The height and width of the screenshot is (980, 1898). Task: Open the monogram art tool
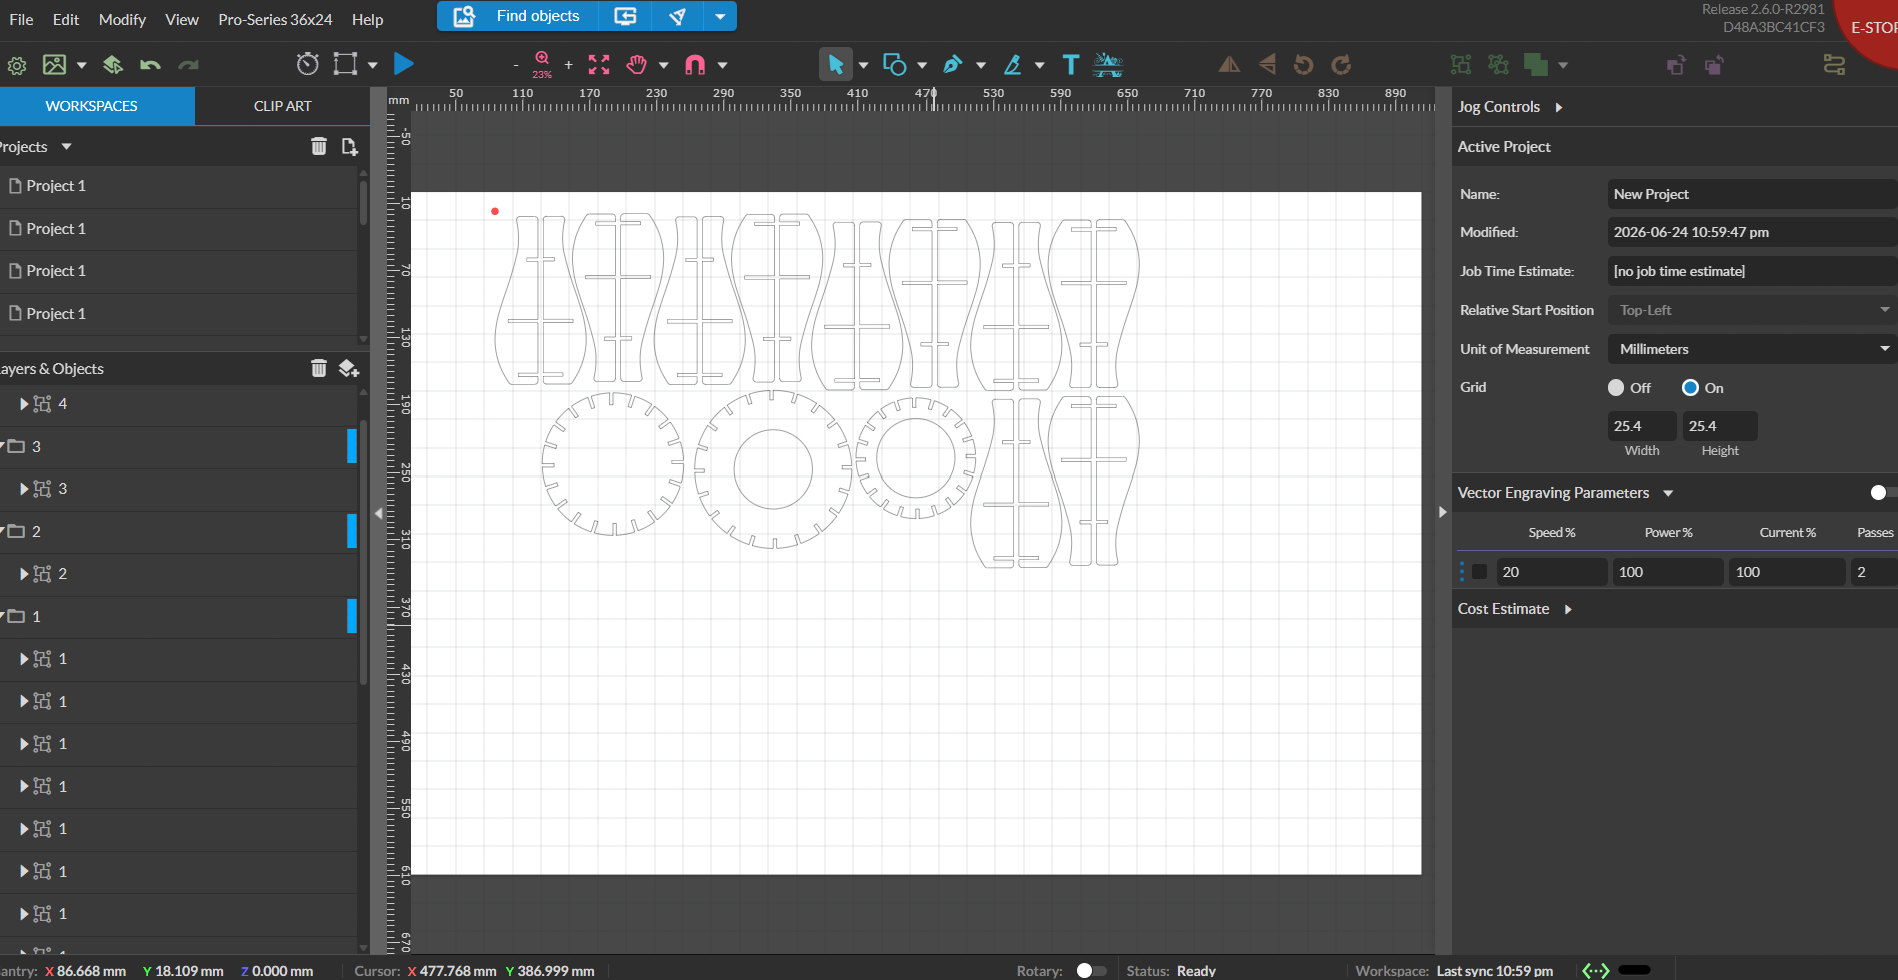tap(1108, 65)
